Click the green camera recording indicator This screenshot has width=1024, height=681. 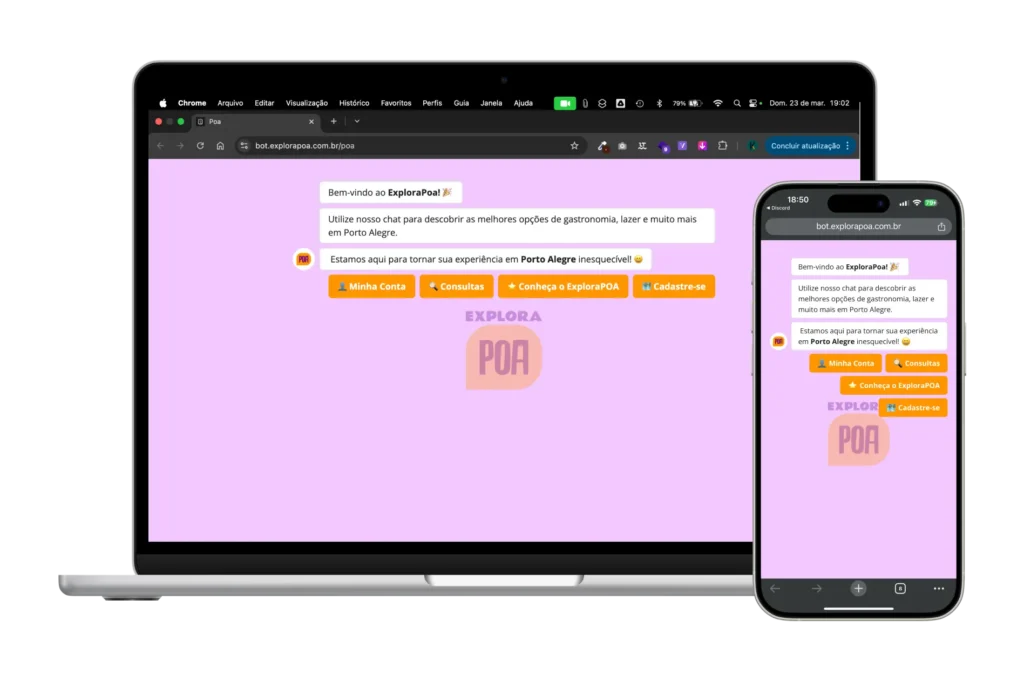coord(565,103)
